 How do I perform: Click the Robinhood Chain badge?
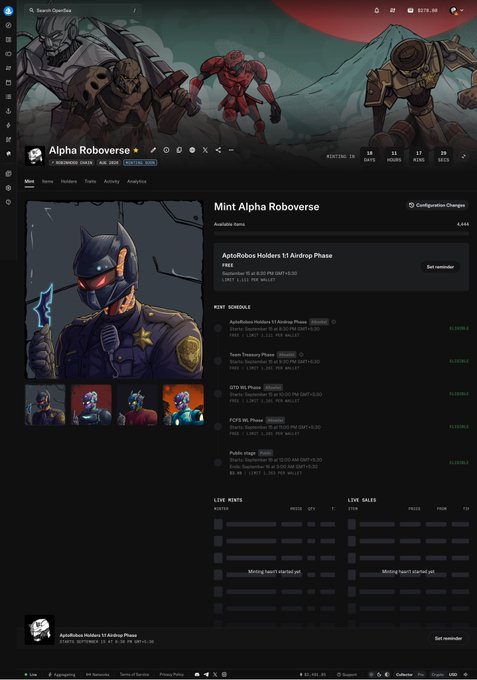(x=72, y=163)
